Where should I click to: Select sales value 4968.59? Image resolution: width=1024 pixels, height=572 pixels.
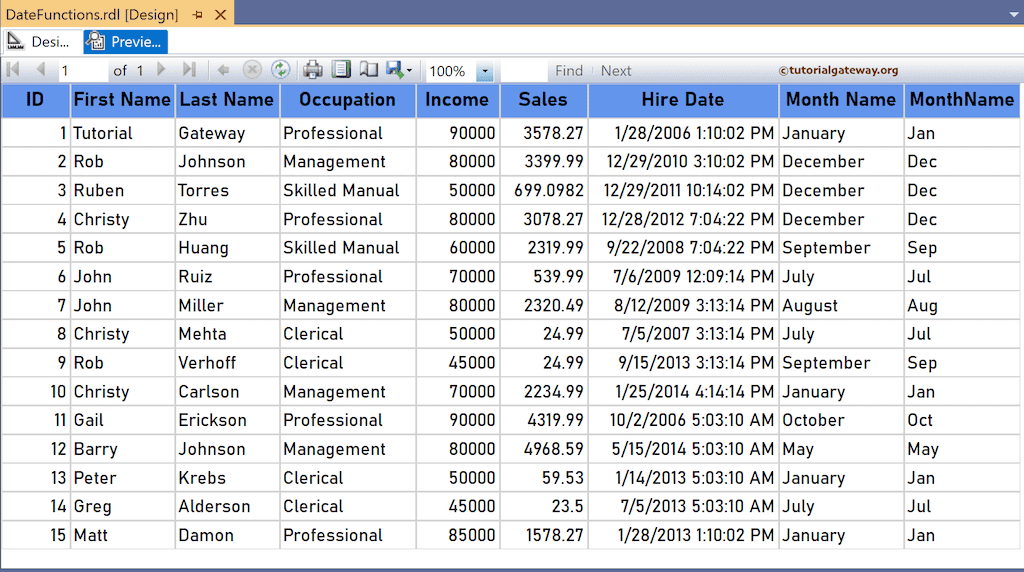[543, 449]
